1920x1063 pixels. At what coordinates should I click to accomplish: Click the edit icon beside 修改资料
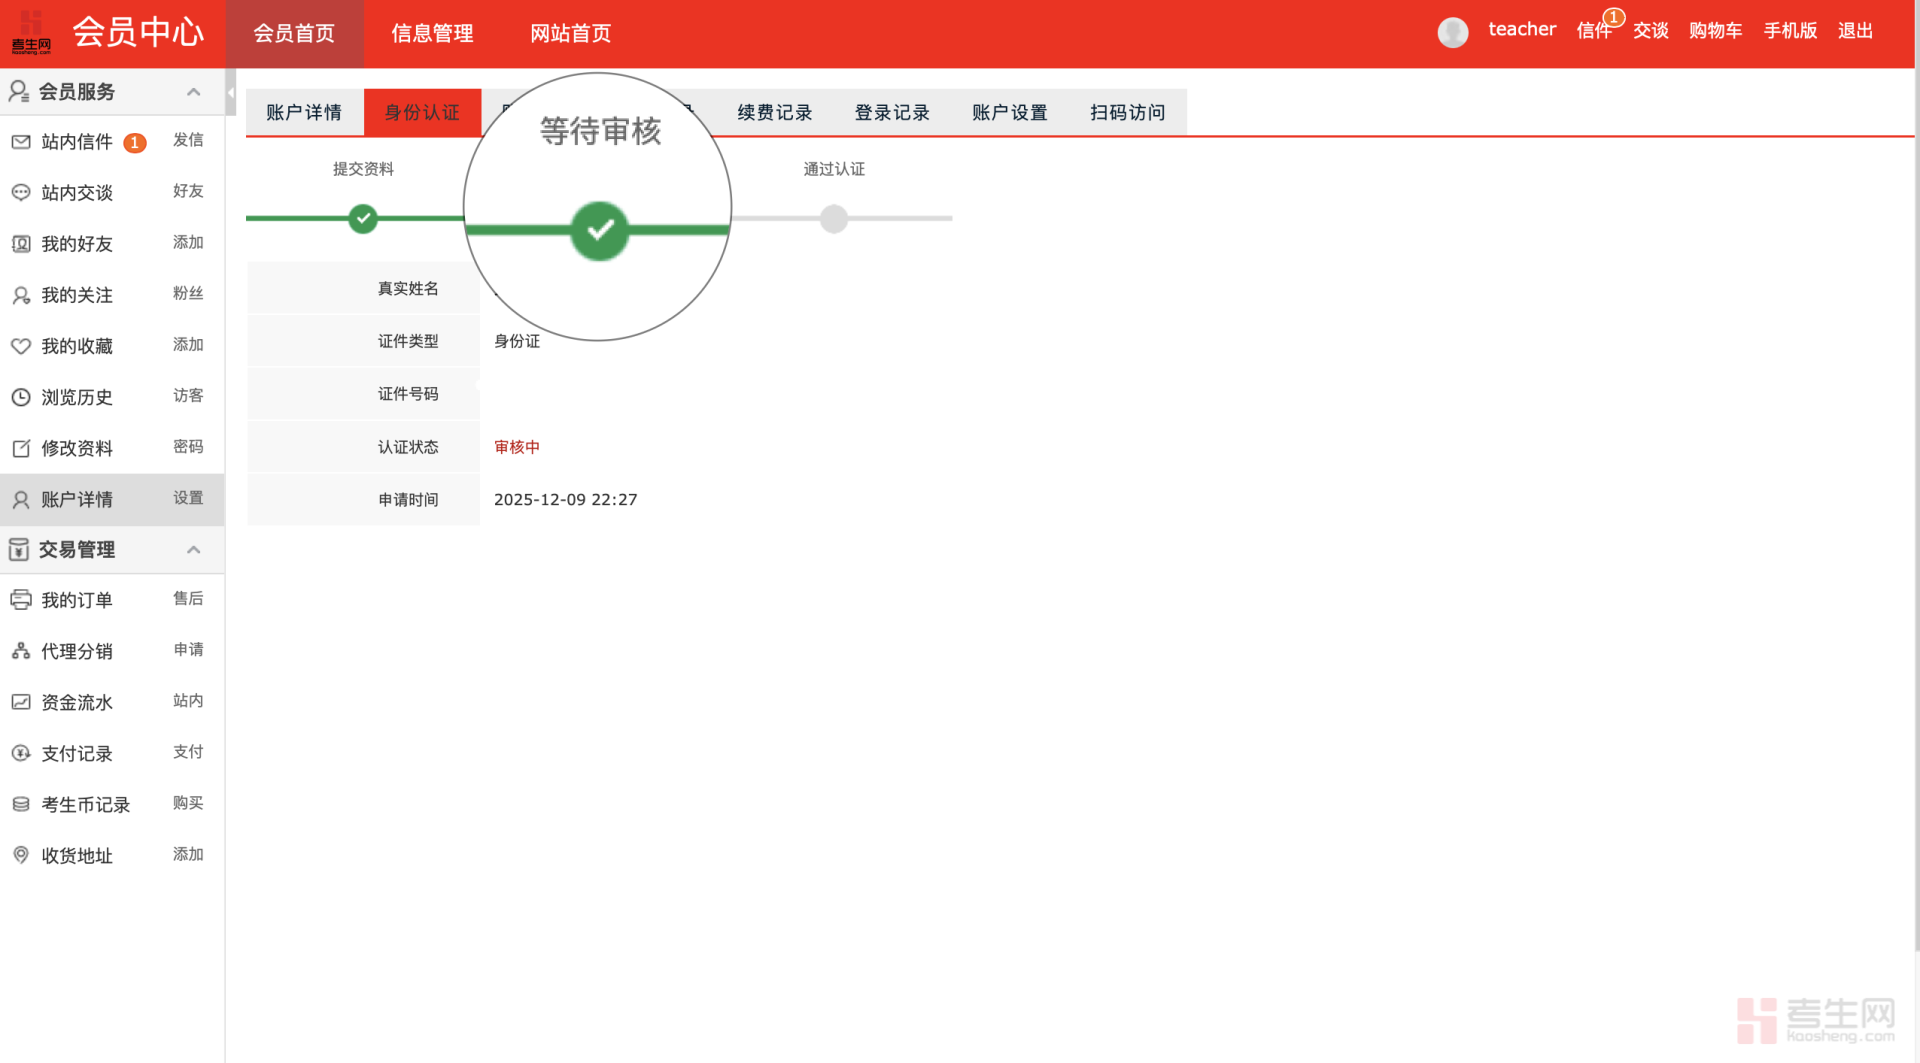pos(21,448)
